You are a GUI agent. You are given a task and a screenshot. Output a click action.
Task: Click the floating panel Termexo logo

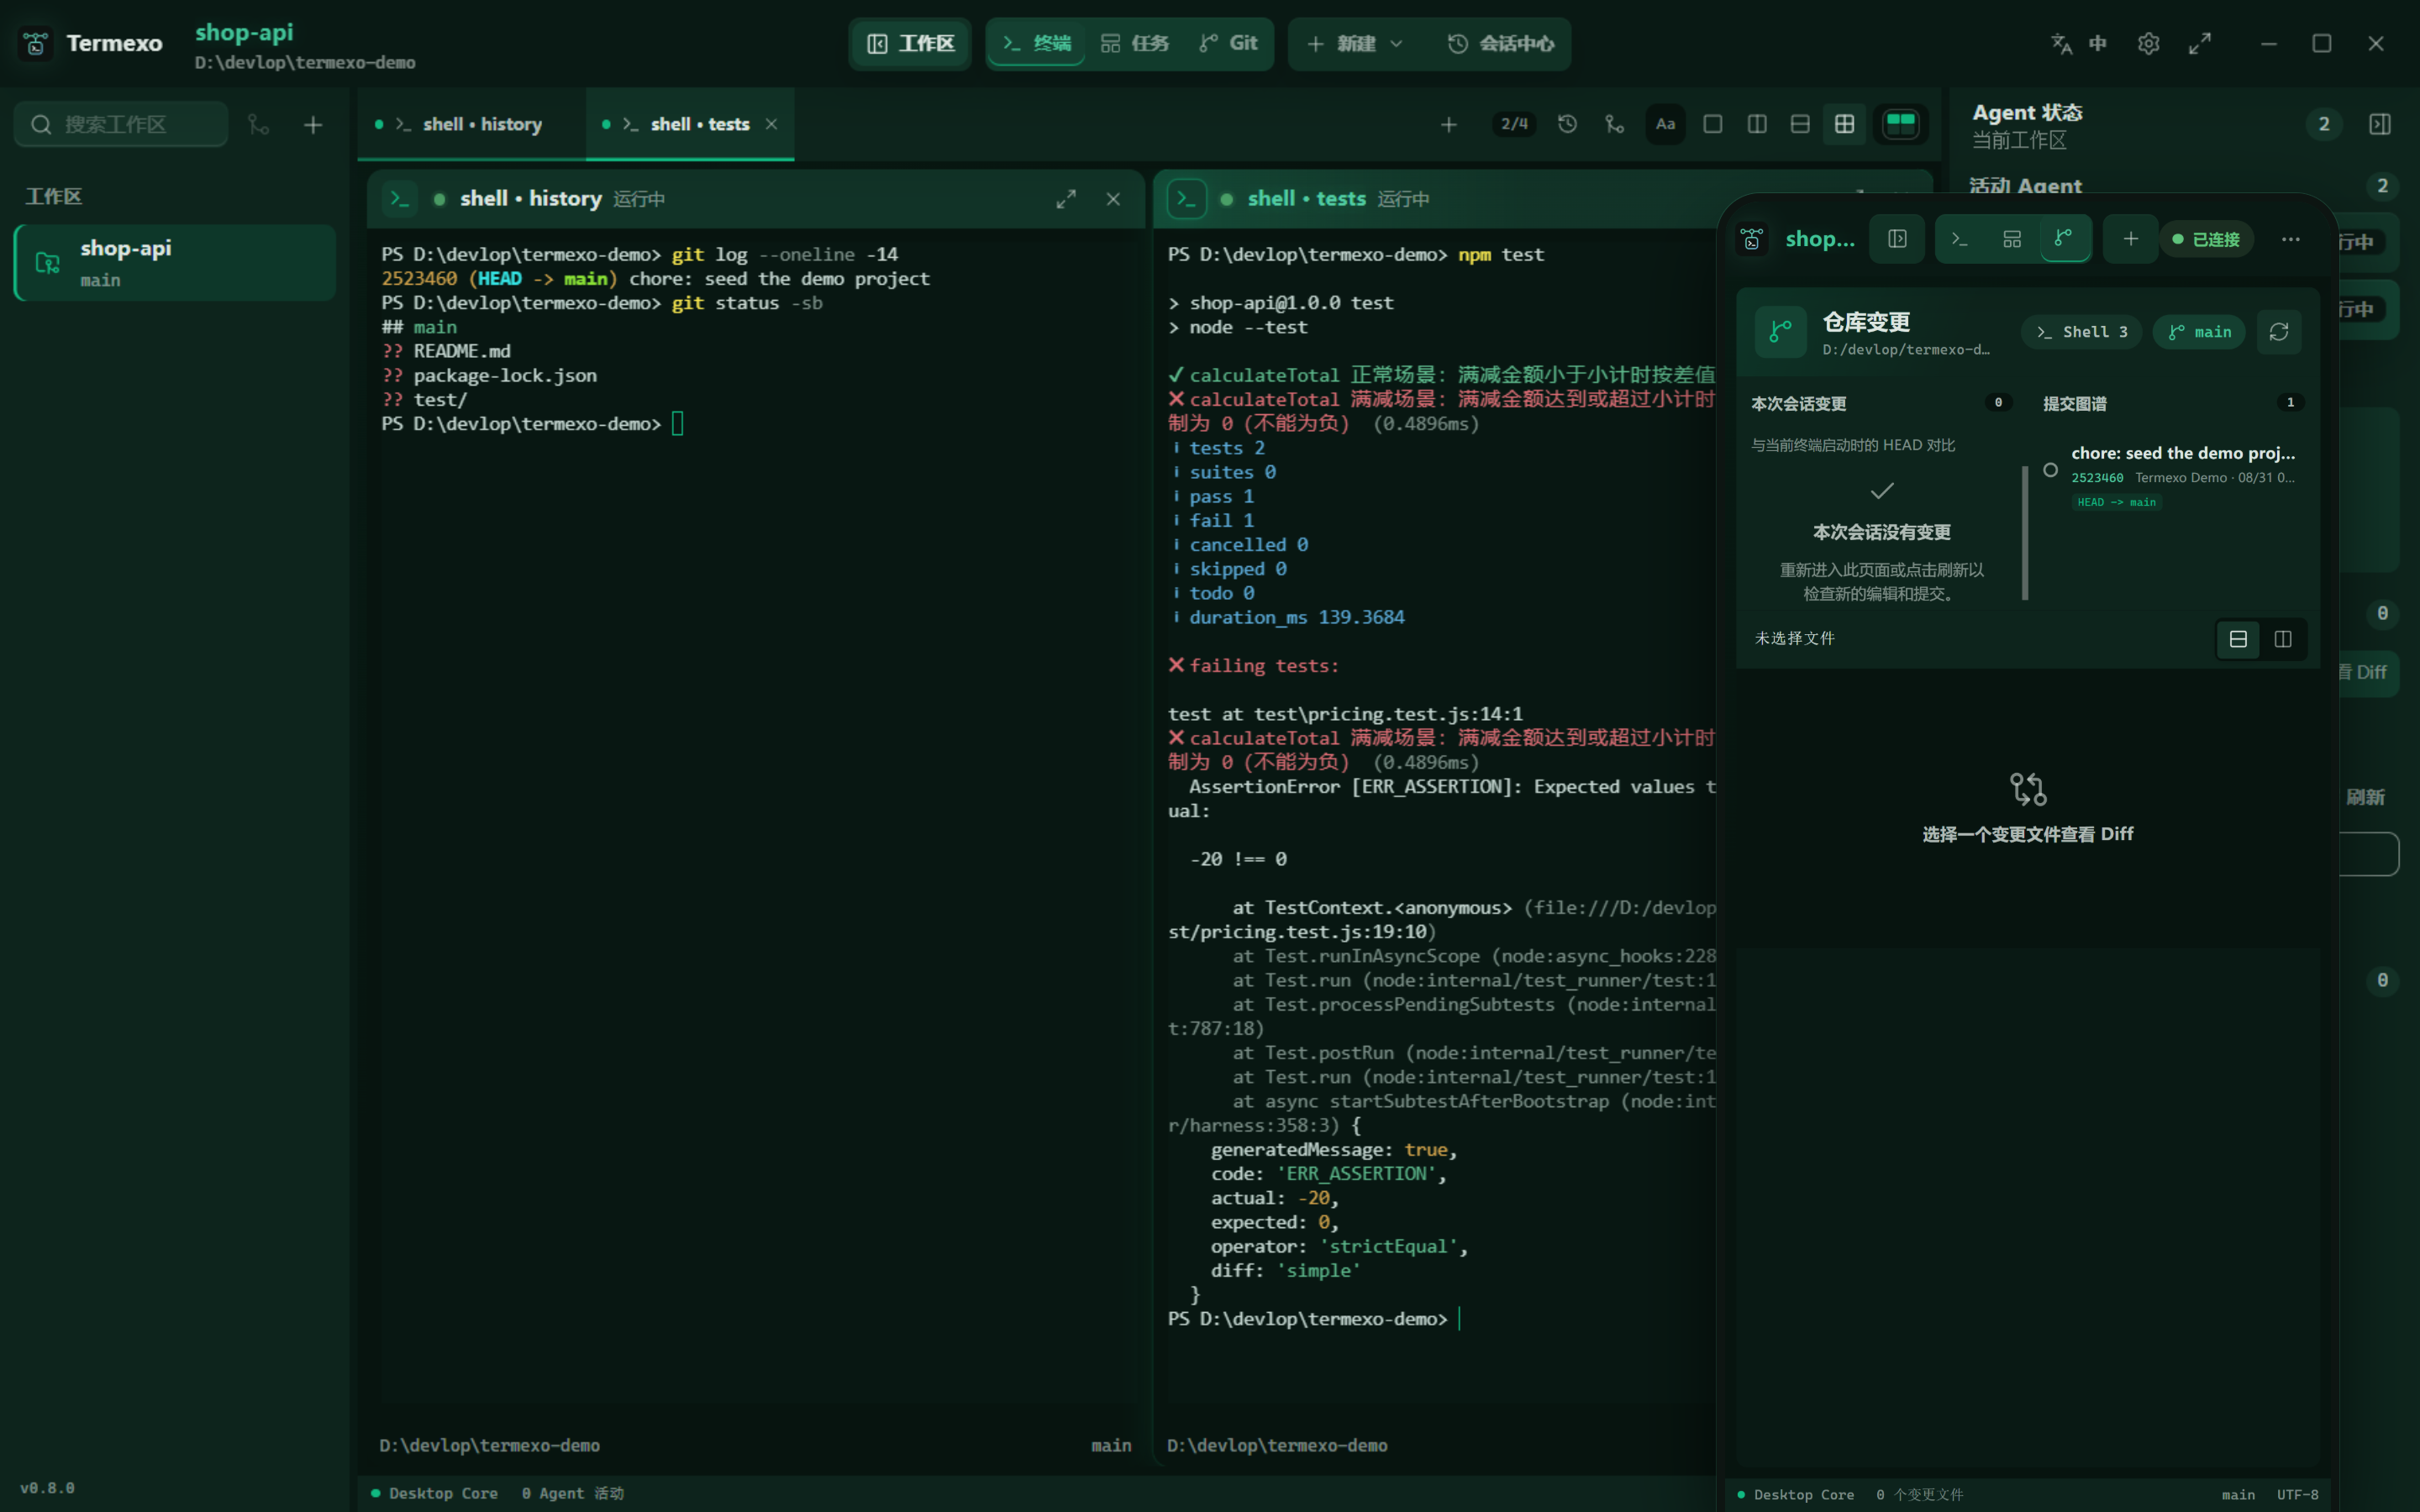1752,239
